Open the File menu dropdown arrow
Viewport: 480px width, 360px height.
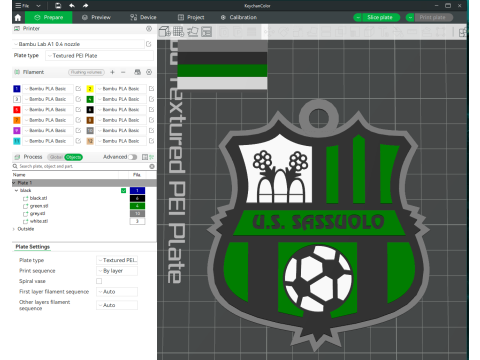[x=38, y=6]
